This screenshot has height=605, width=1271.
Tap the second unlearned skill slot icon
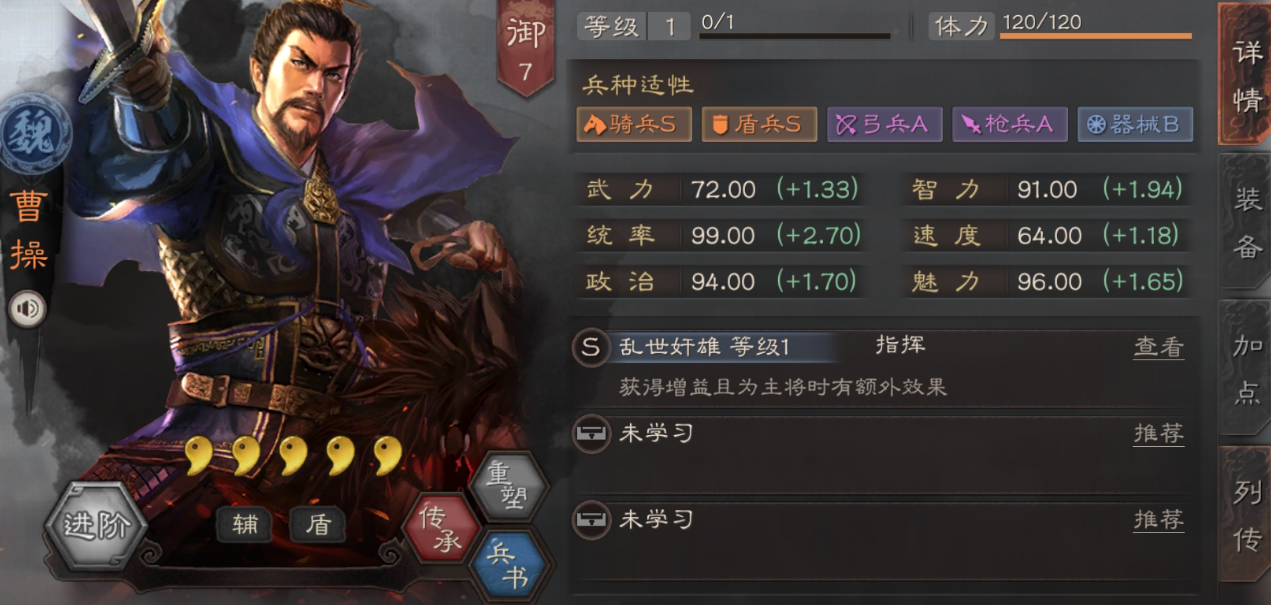591,520
